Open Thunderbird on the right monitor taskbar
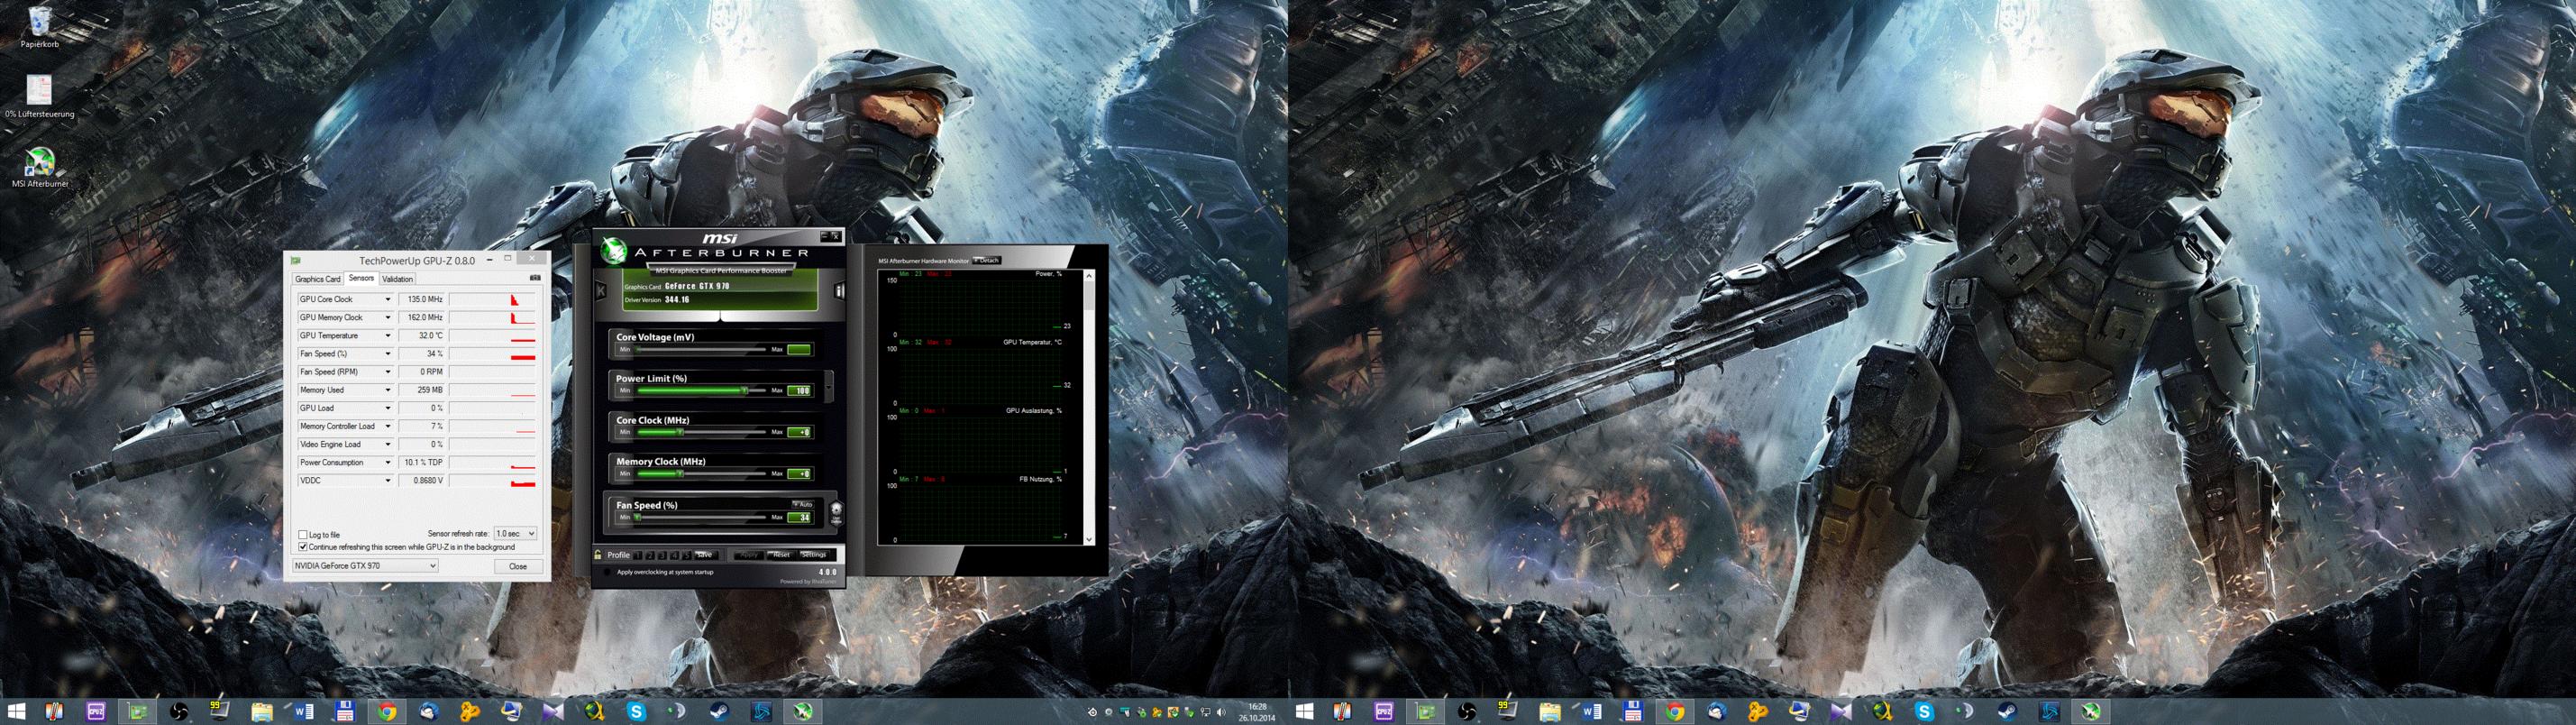The height and width of the screenshot is (725, 2576). [x=1717, y=712]
